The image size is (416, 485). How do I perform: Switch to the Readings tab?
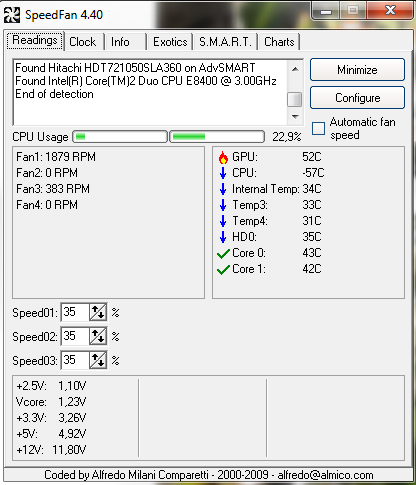tap(35, 40)
